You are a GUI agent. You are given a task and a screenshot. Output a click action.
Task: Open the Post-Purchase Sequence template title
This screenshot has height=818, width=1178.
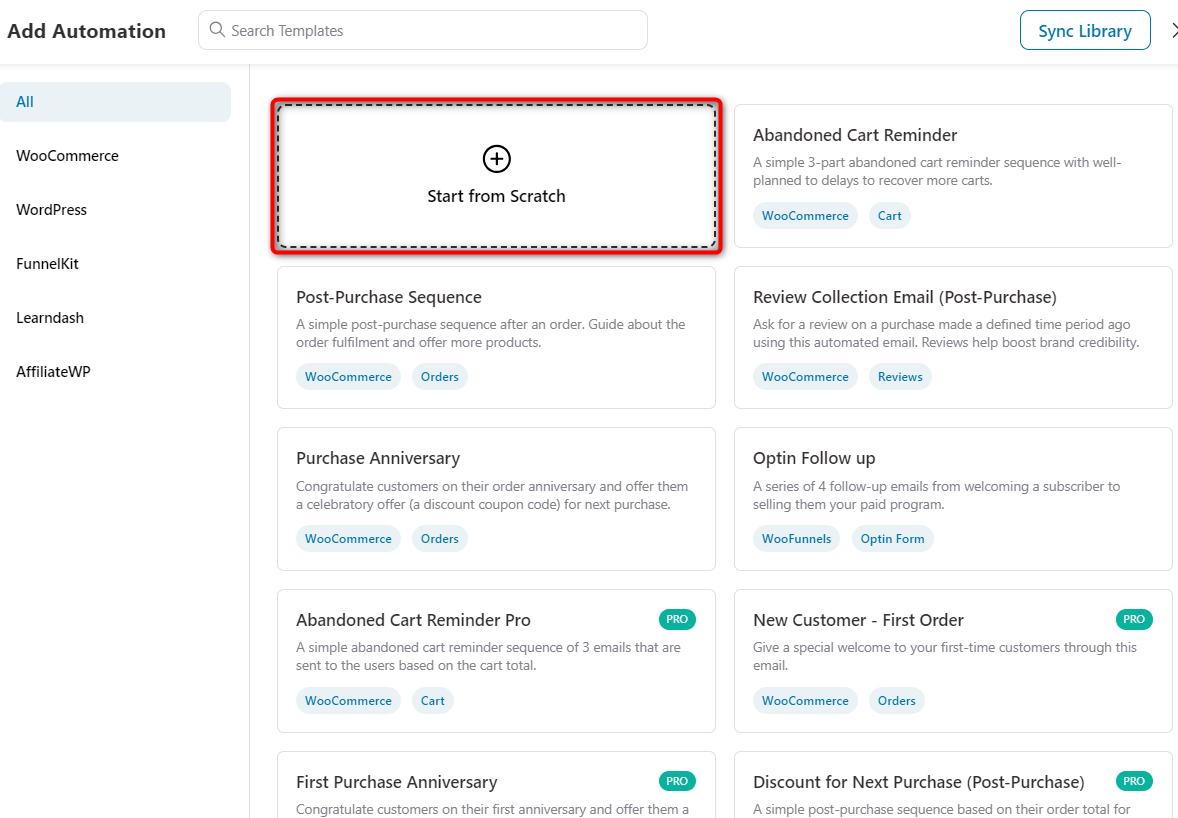[x=388, y=297]
